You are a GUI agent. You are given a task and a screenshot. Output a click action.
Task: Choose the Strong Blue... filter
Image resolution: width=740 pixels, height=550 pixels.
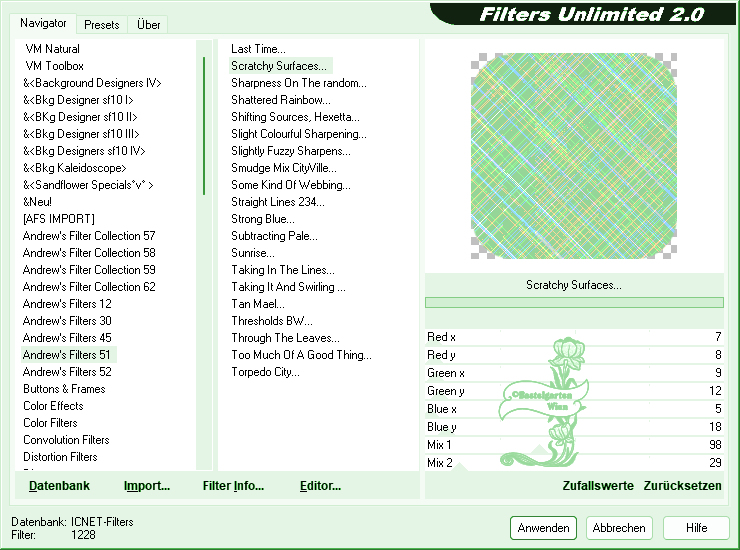click(x=263, y=219)
